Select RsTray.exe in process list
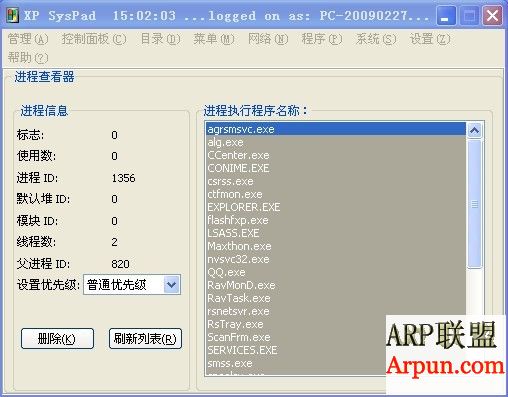Image resolution: width=508 pixels, height=397 pixels. click(x=296, y=324)
